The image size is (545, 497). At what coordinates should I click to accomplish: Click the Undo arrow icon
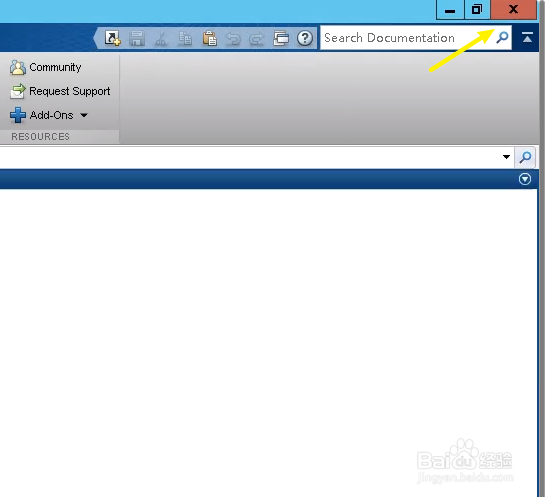tap(233, 38)
